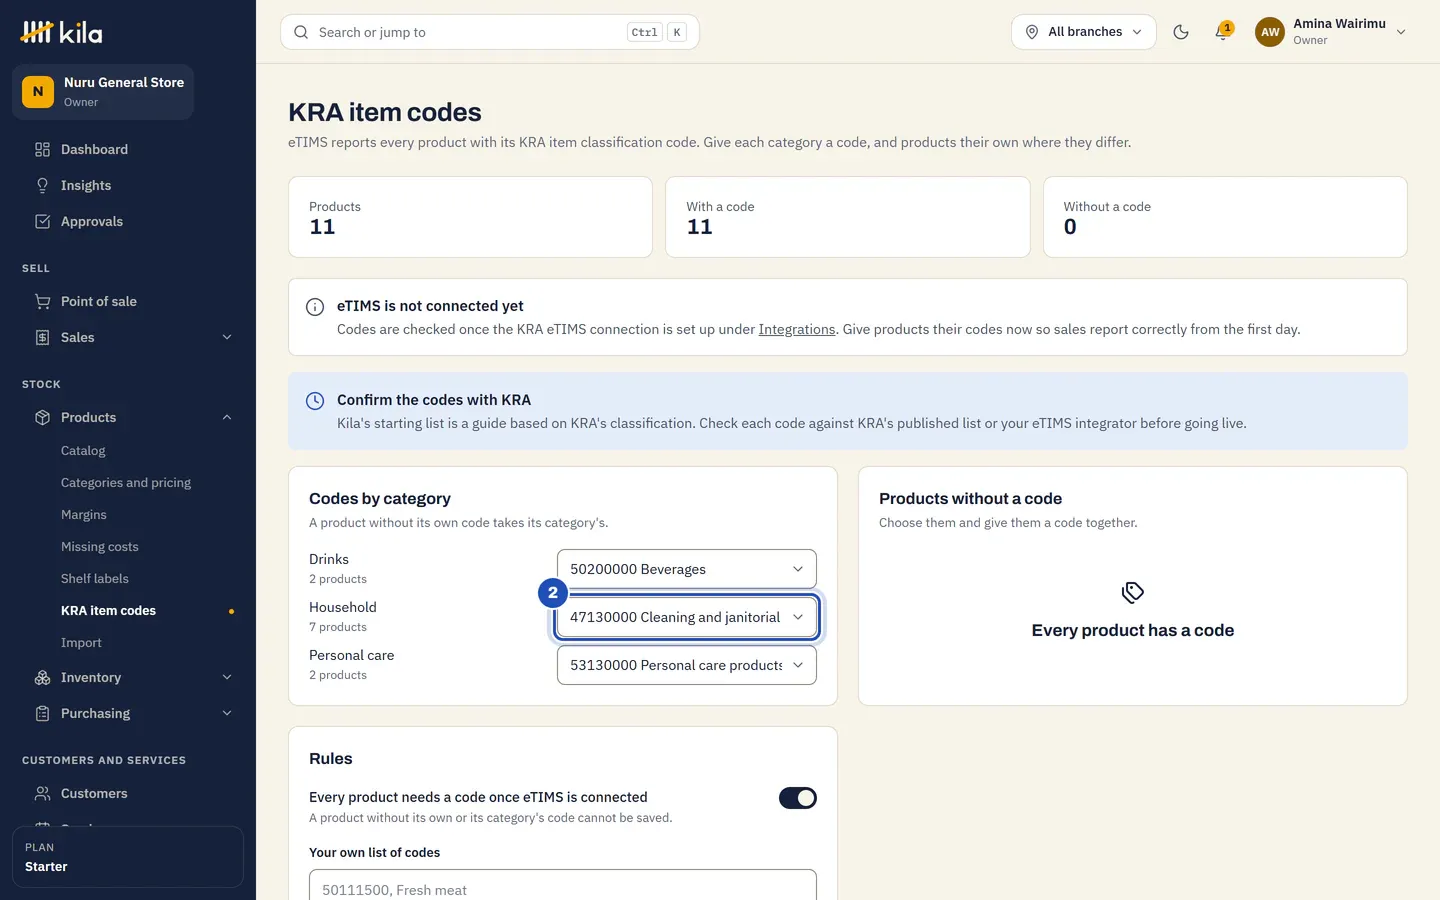Go to Catalog submenu item
The height and width of the screenshot is (900, 1440).
pyautogui.click(x=83, y=451)
